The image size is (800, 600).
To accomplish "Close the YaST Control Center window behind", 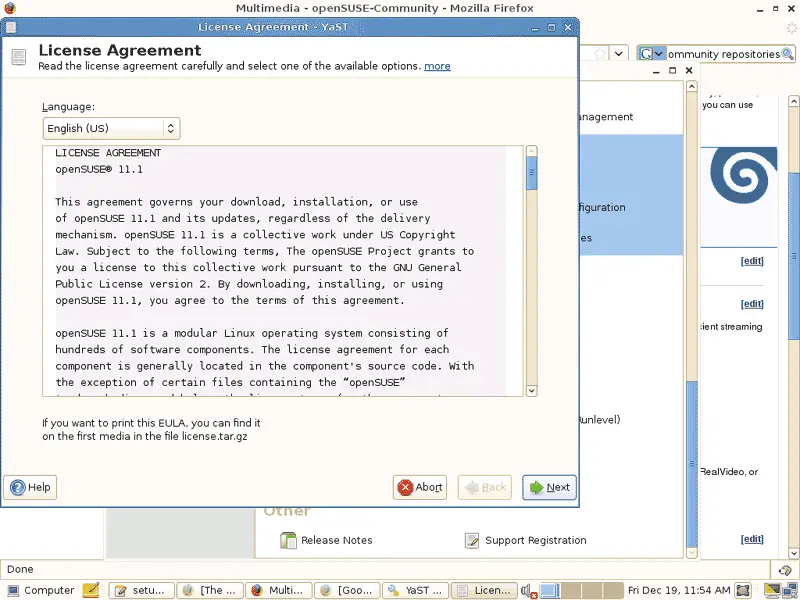I will point(689,70).
